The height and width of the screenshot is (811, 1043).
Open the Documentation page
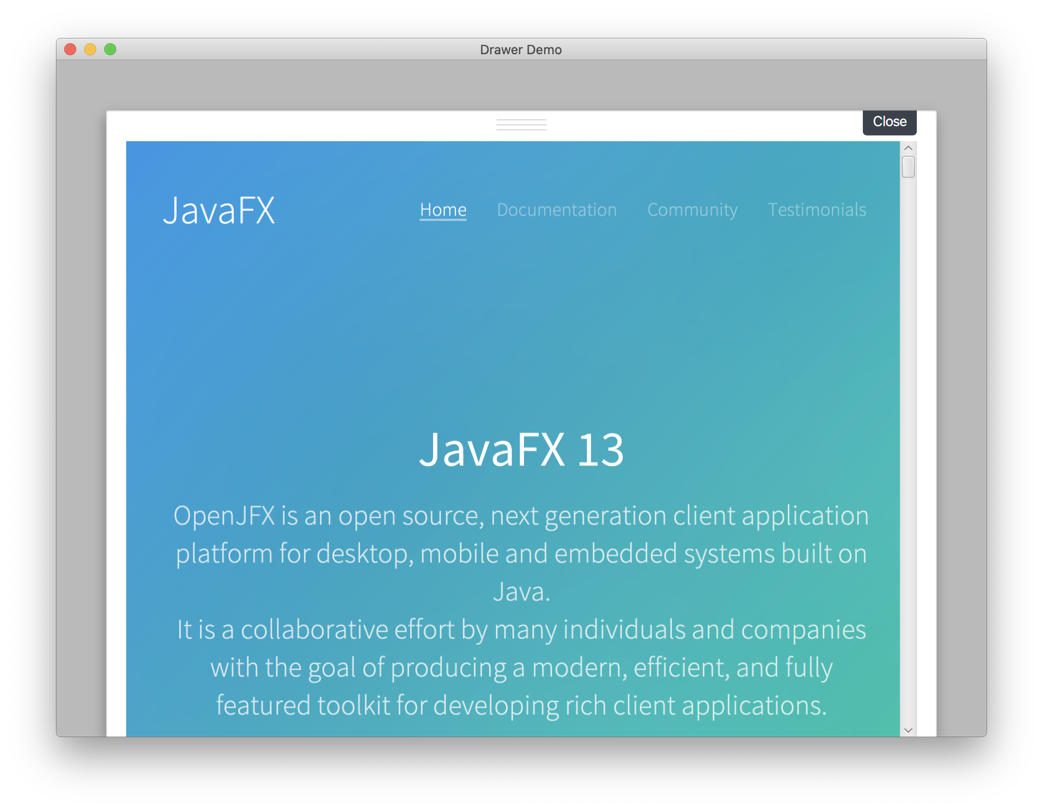[x=557, y=210]
